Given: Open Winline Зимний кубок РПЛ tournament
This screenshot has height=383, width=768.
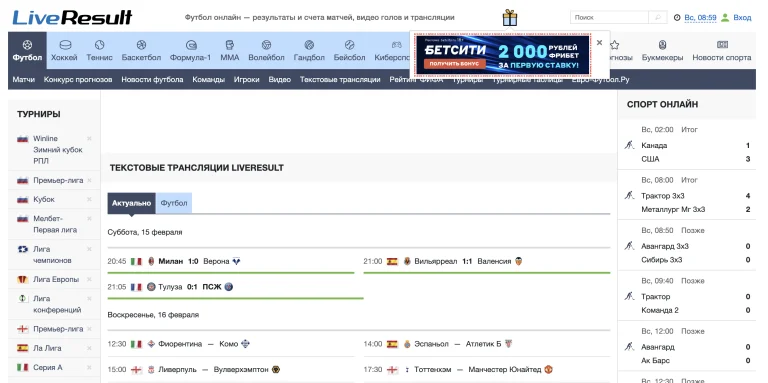Looking at the screenshot, I should (58, 150).
